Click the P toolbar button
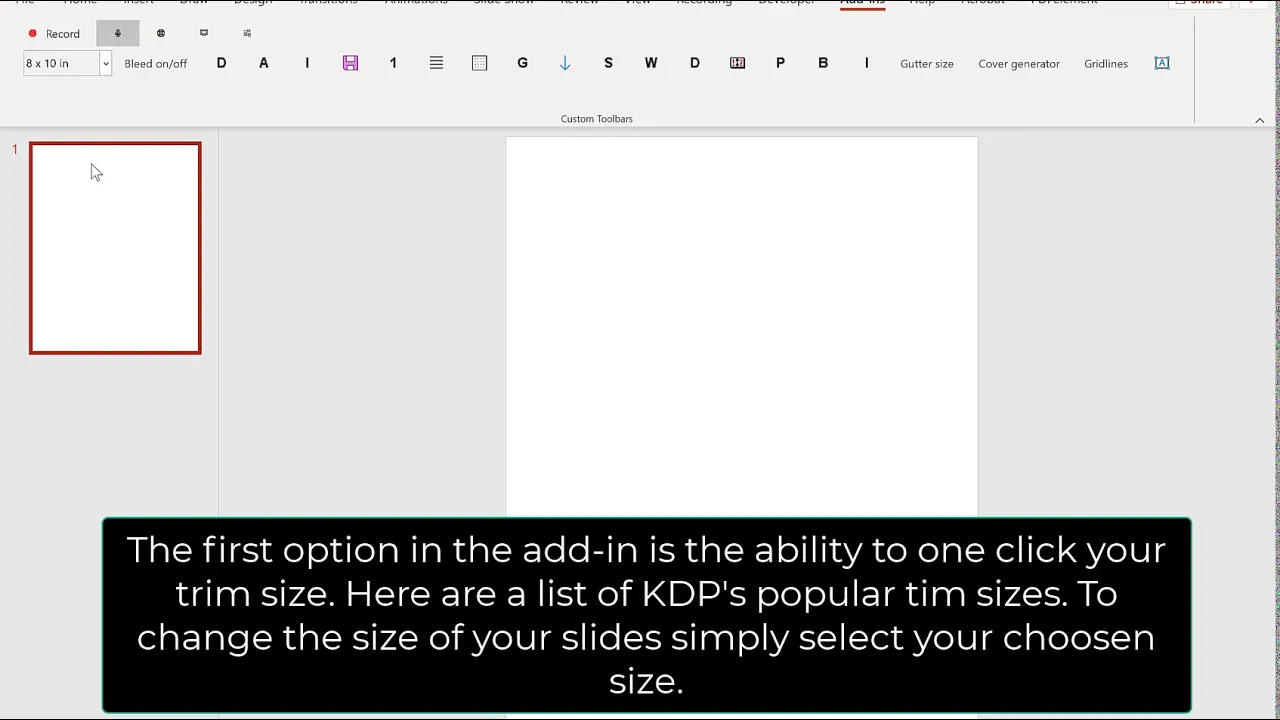This screenshot has width=1280, height=720. tap(780, 63)
